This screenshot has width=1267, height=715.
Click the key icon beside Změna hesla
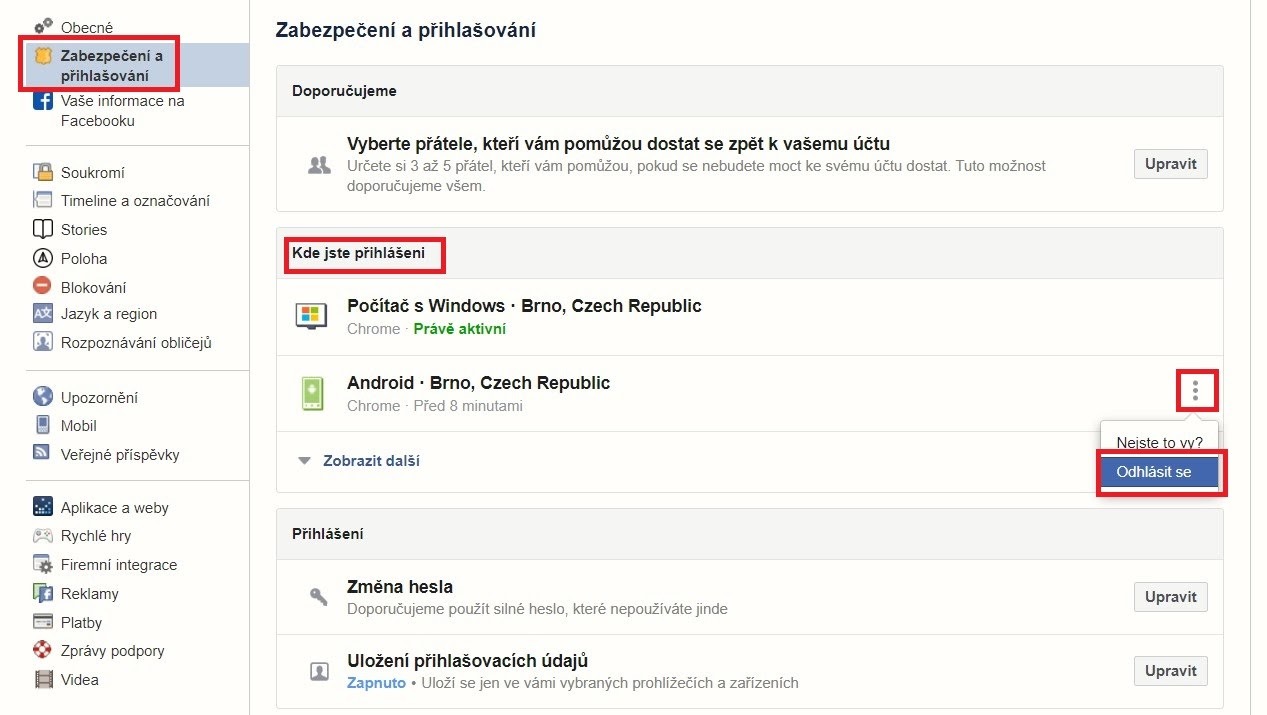point(319,597)
